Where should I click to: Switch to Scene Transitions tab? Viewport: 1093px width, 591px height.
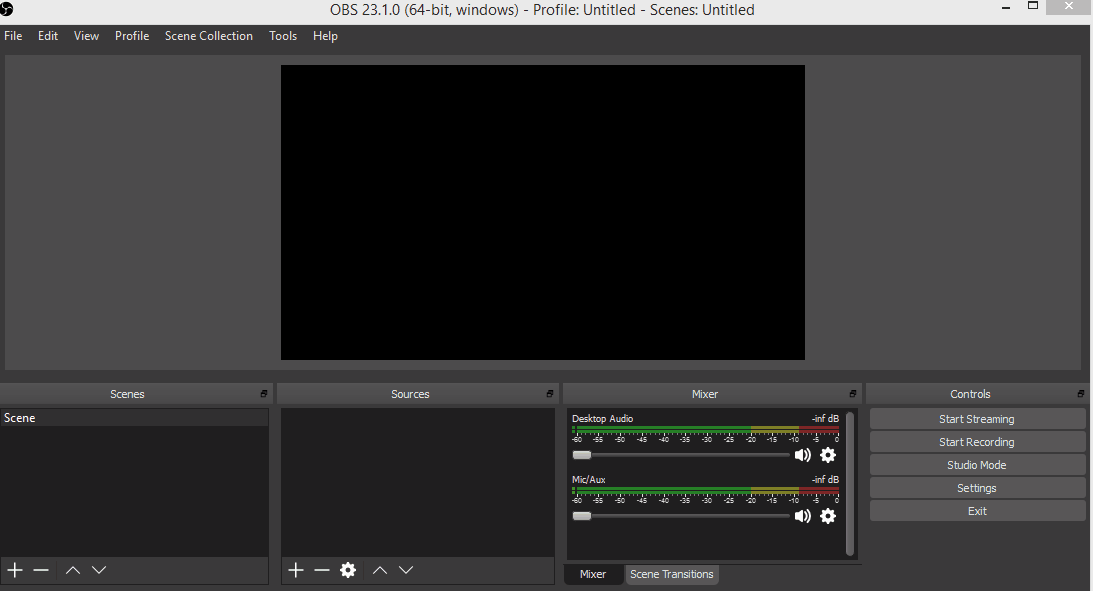pos(671,574)
